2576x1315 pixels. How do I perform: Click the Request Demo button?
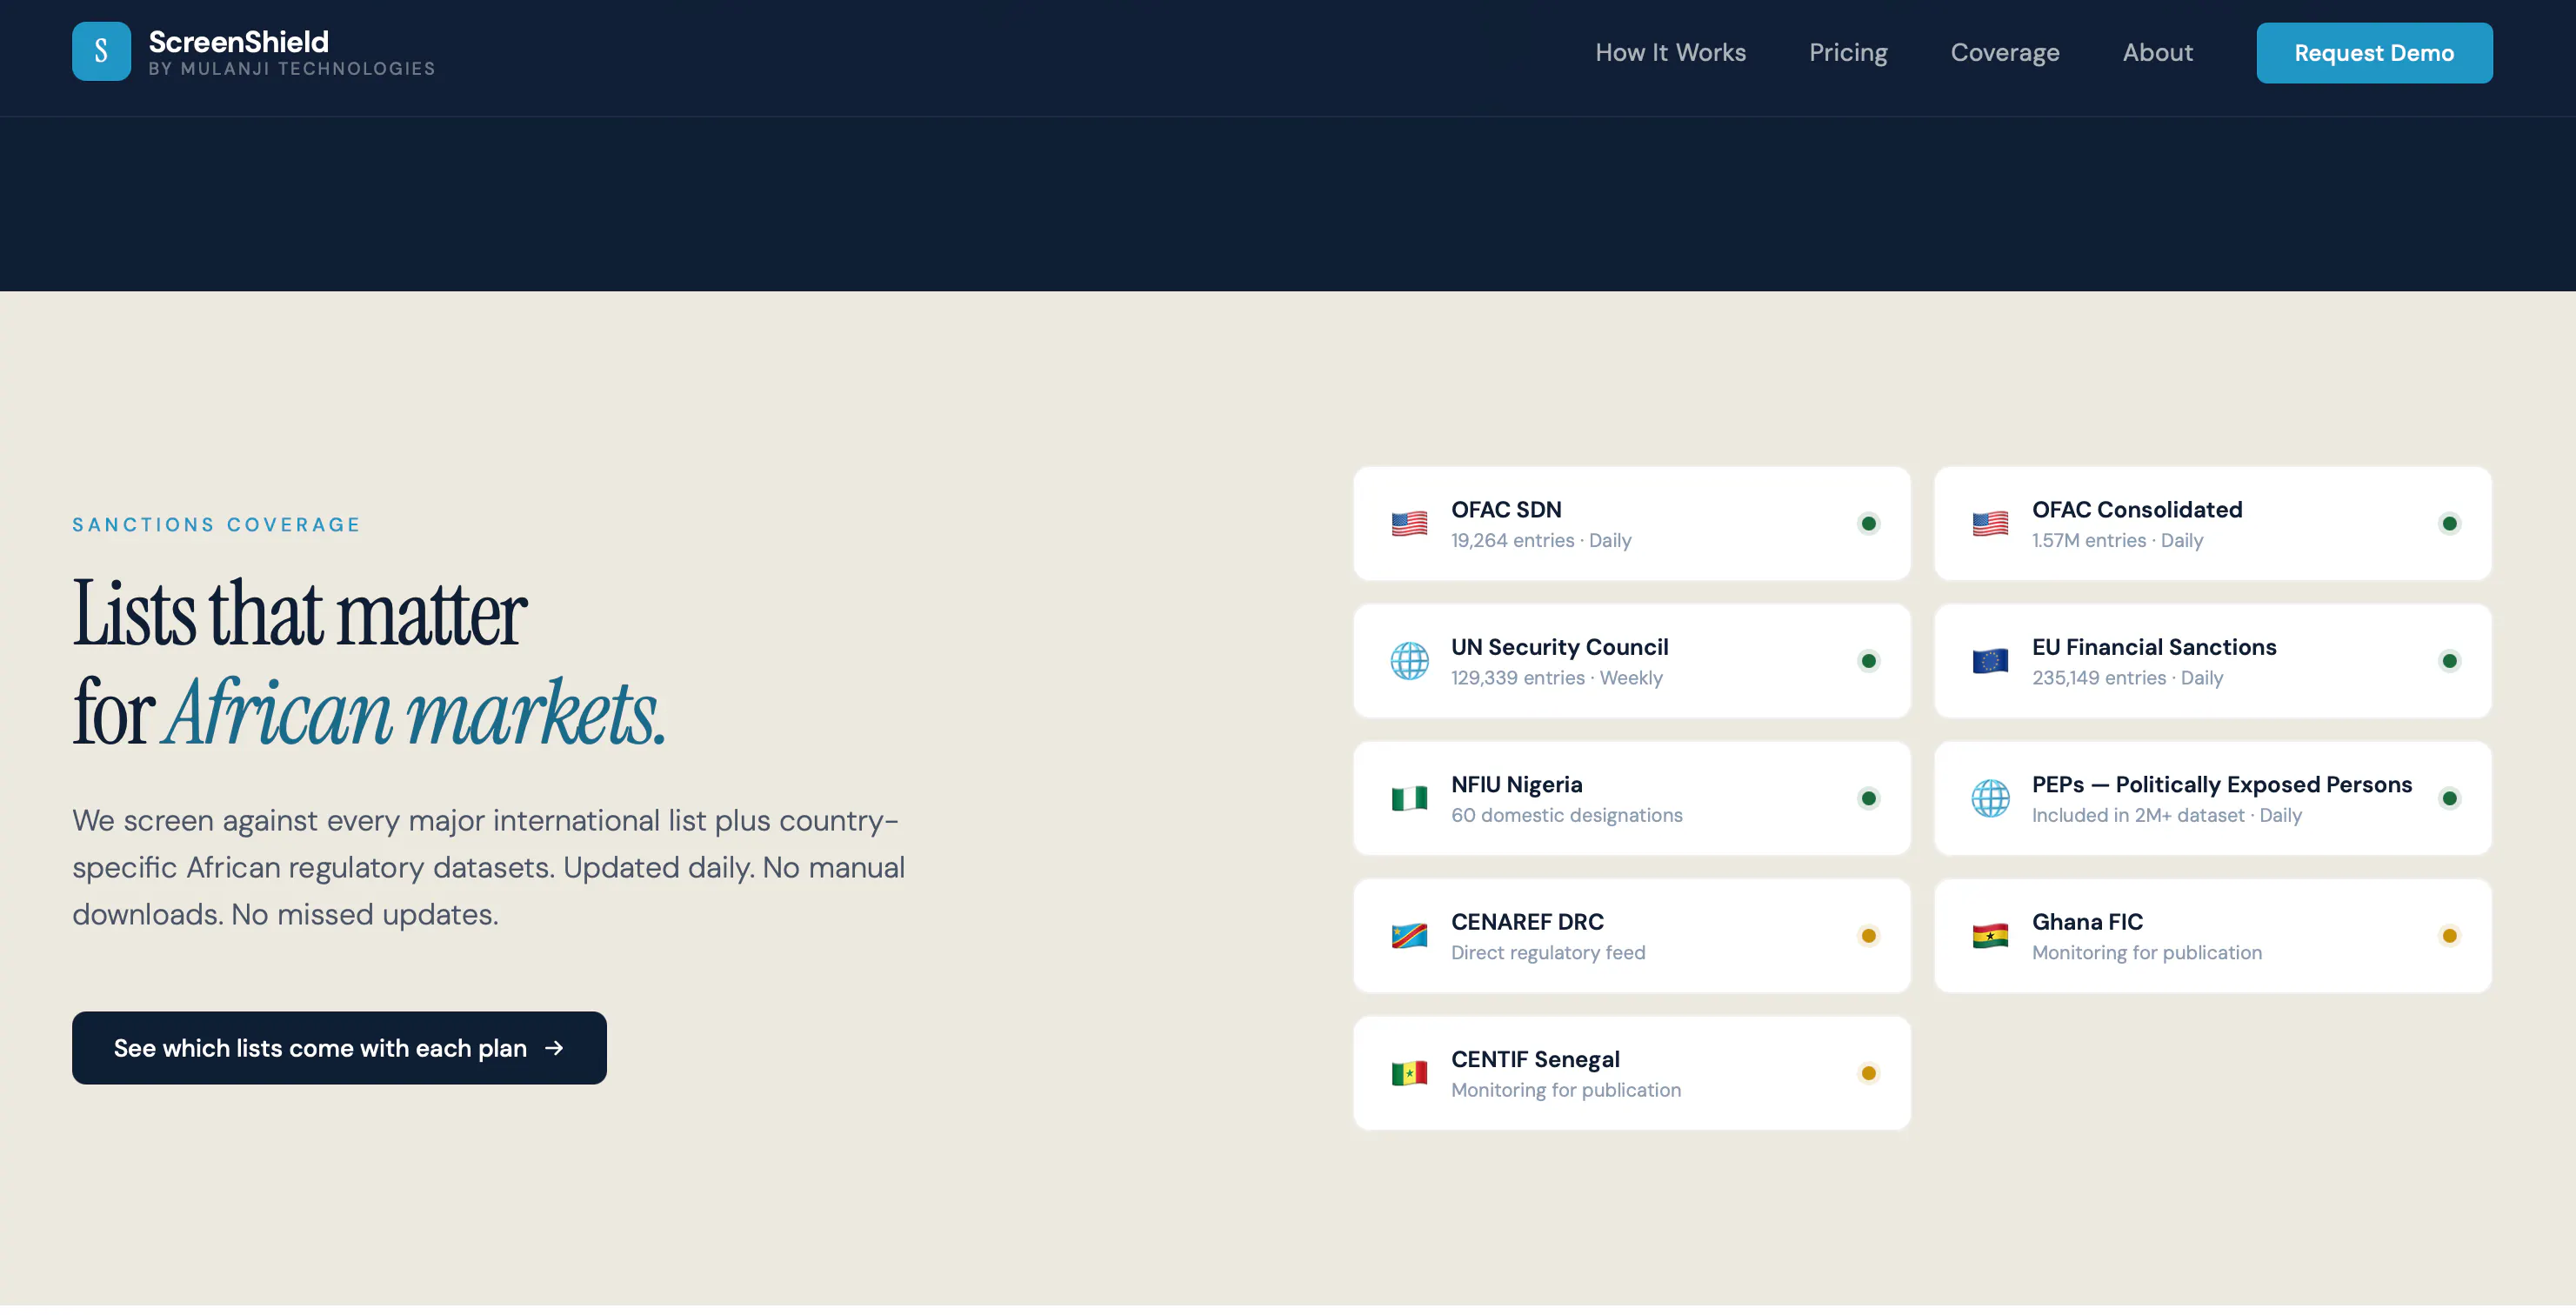click(x=2374, y=53)
